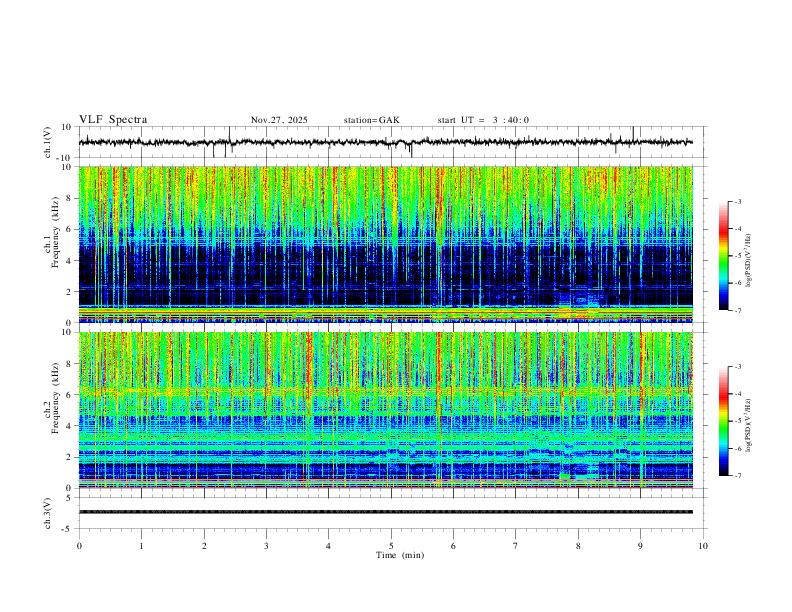This screenshot has height=612, width=792.
Task: Click time axis tick label '3'
Action: click(266, 546)
